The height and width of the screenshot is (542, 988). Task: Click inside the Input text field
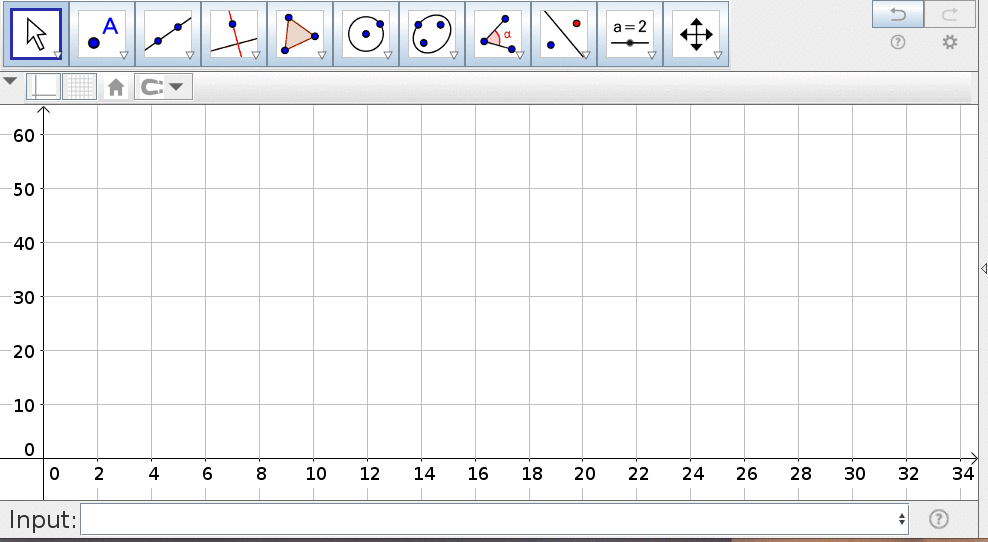point(490,519)
